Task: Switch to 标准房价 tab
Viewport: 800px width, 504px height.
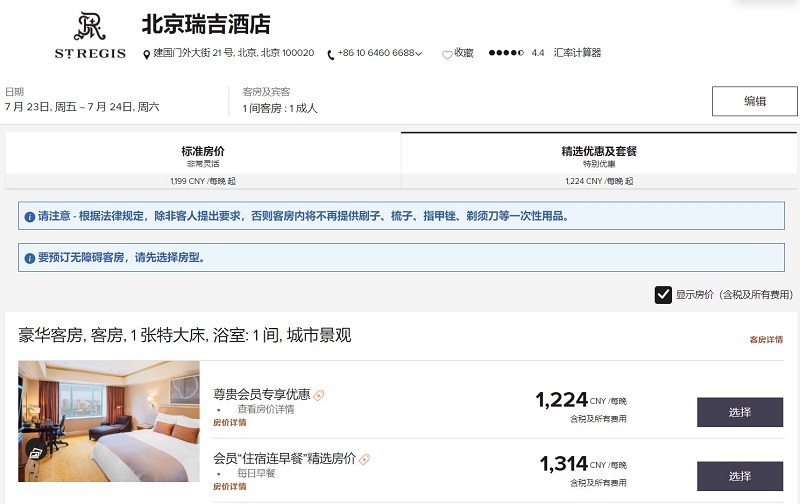Action: 203,160
